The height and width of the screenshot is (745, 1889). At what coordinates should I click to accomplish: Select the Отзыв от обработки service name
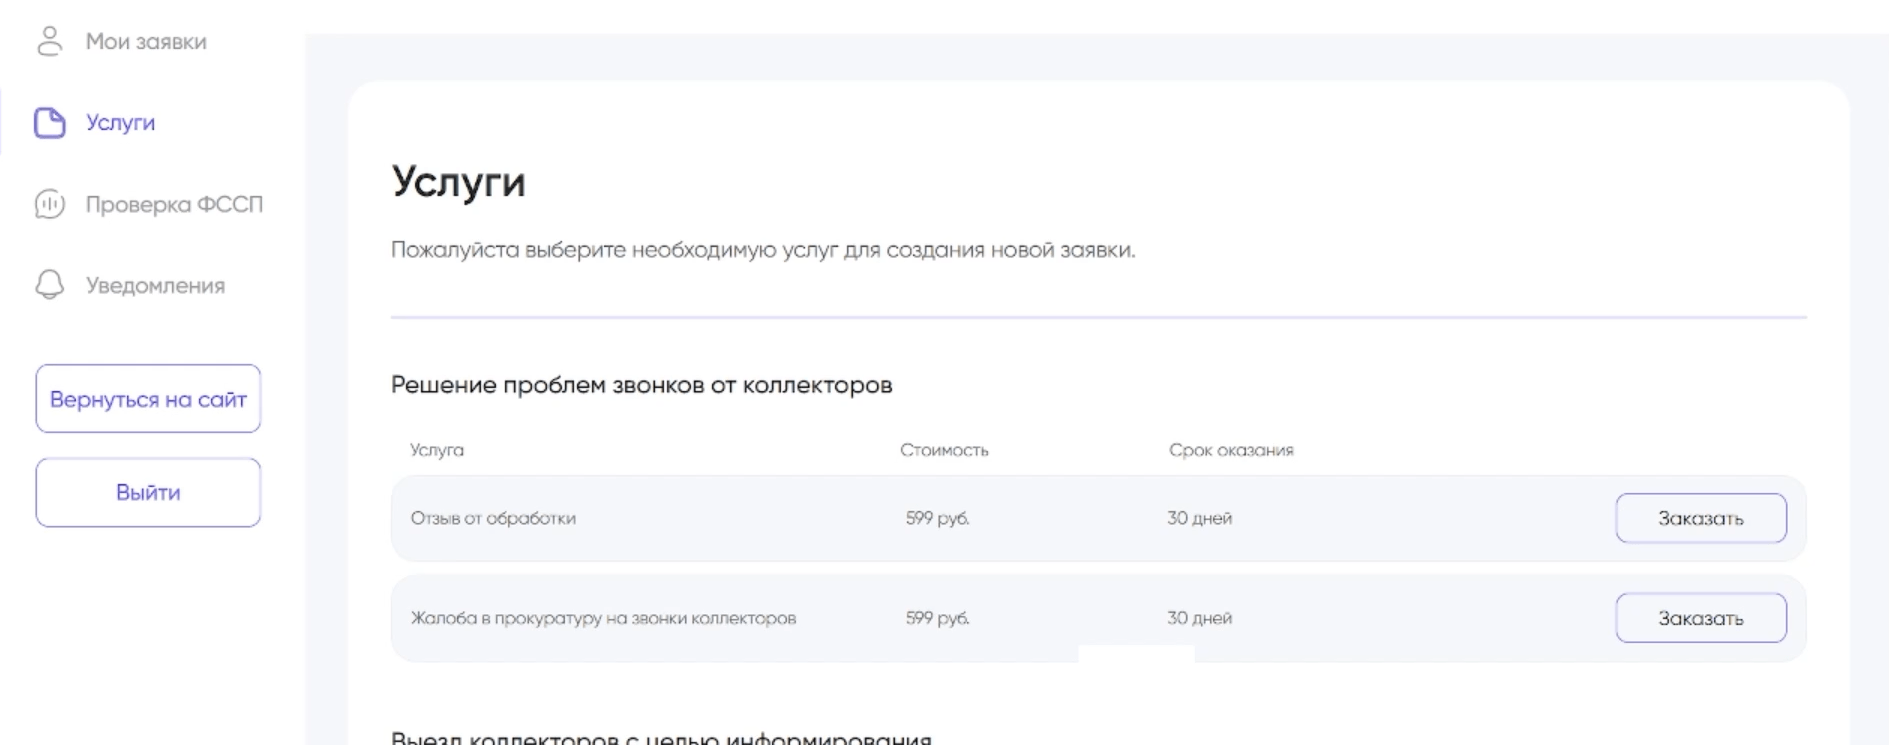(x=493, y=518)
